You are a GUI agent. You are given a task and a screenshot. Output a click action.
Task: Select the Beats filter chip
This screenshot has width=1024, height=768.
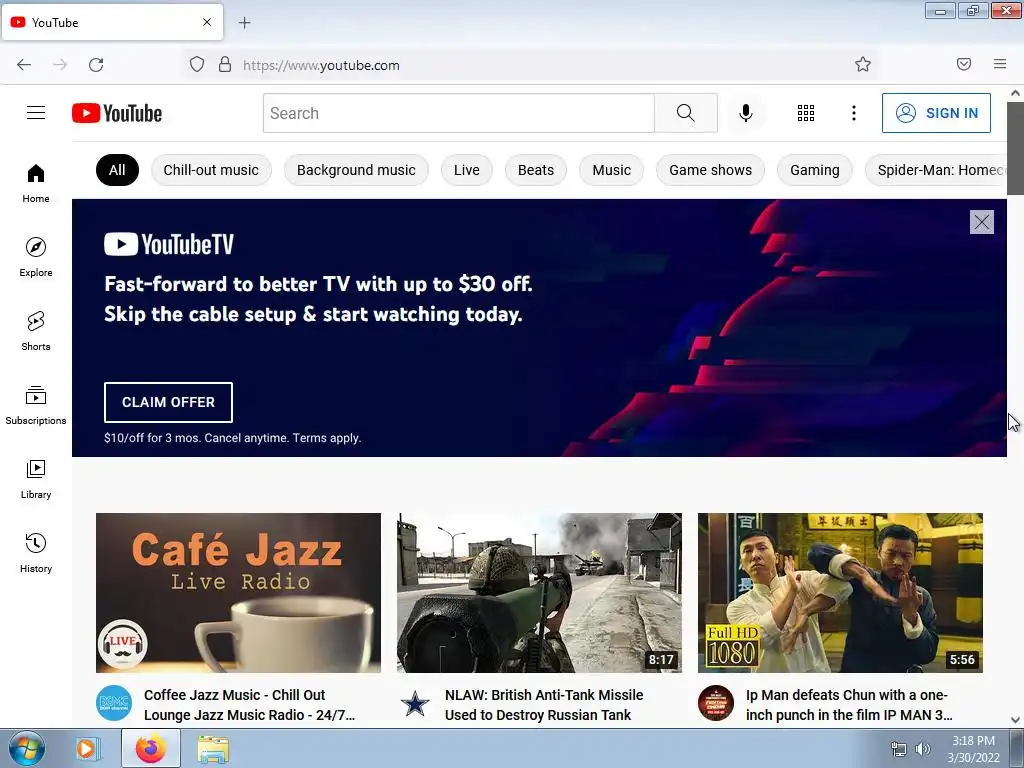[536, 170]
